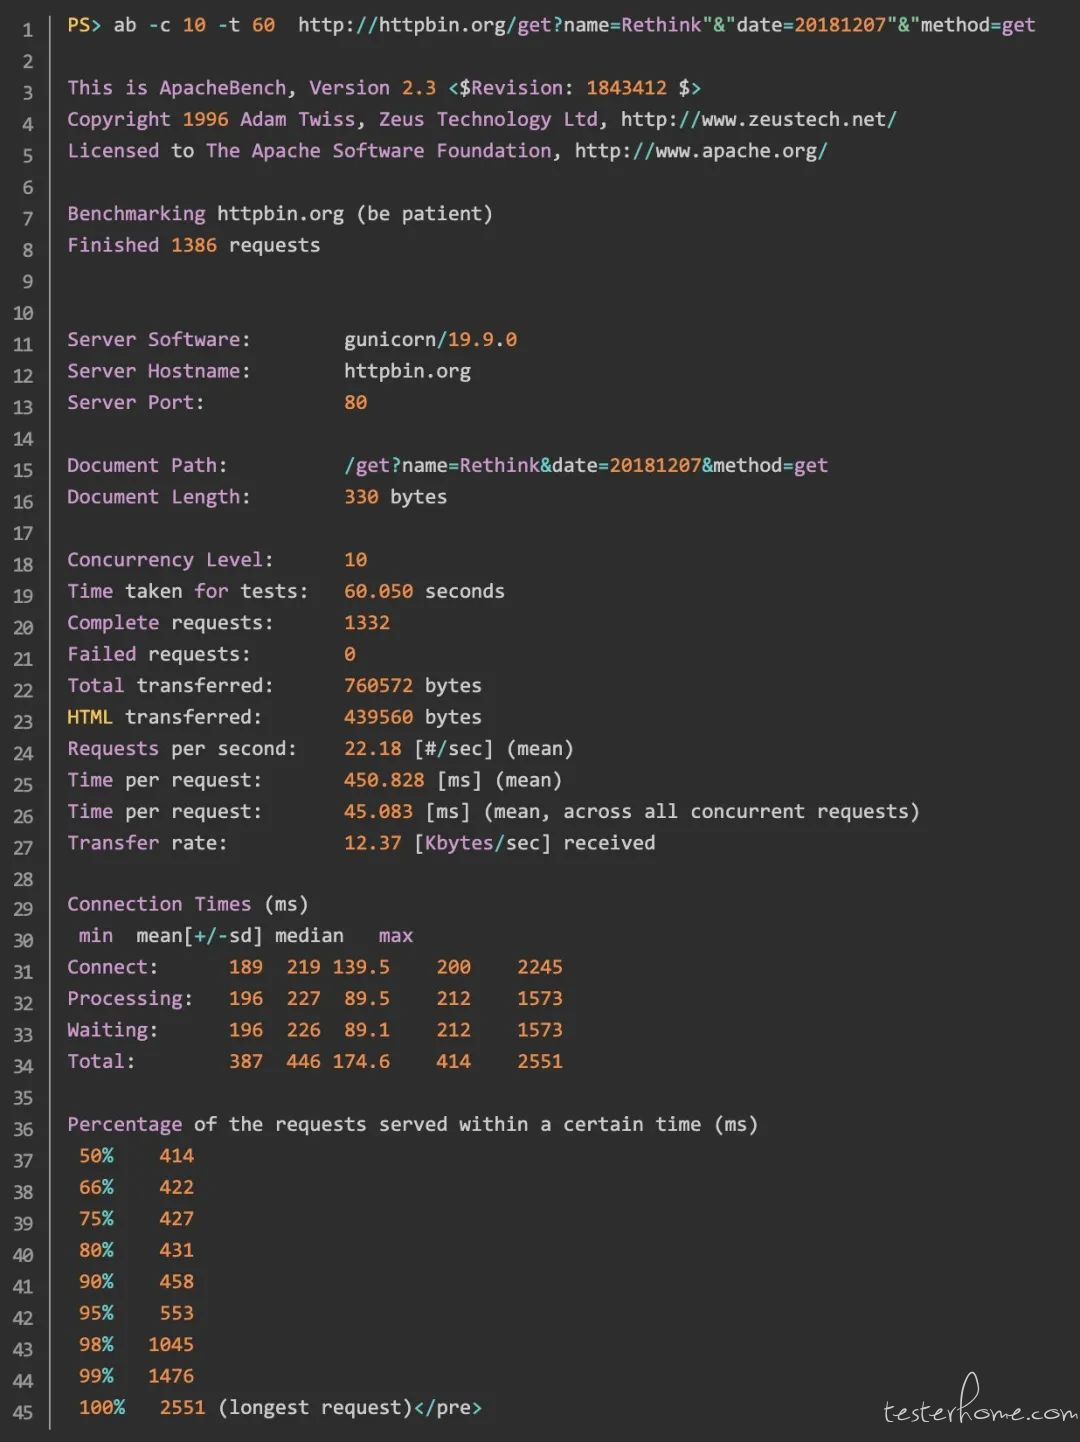Click the Transfer rate value 12.37
This screenshot has width=1080, height=1442.
[x=373, y=843]
